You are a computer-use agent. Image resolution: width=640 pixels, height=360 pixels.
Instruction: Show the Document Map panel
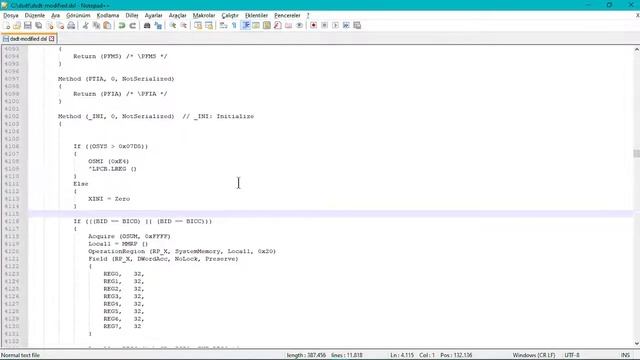click(267, 25)
